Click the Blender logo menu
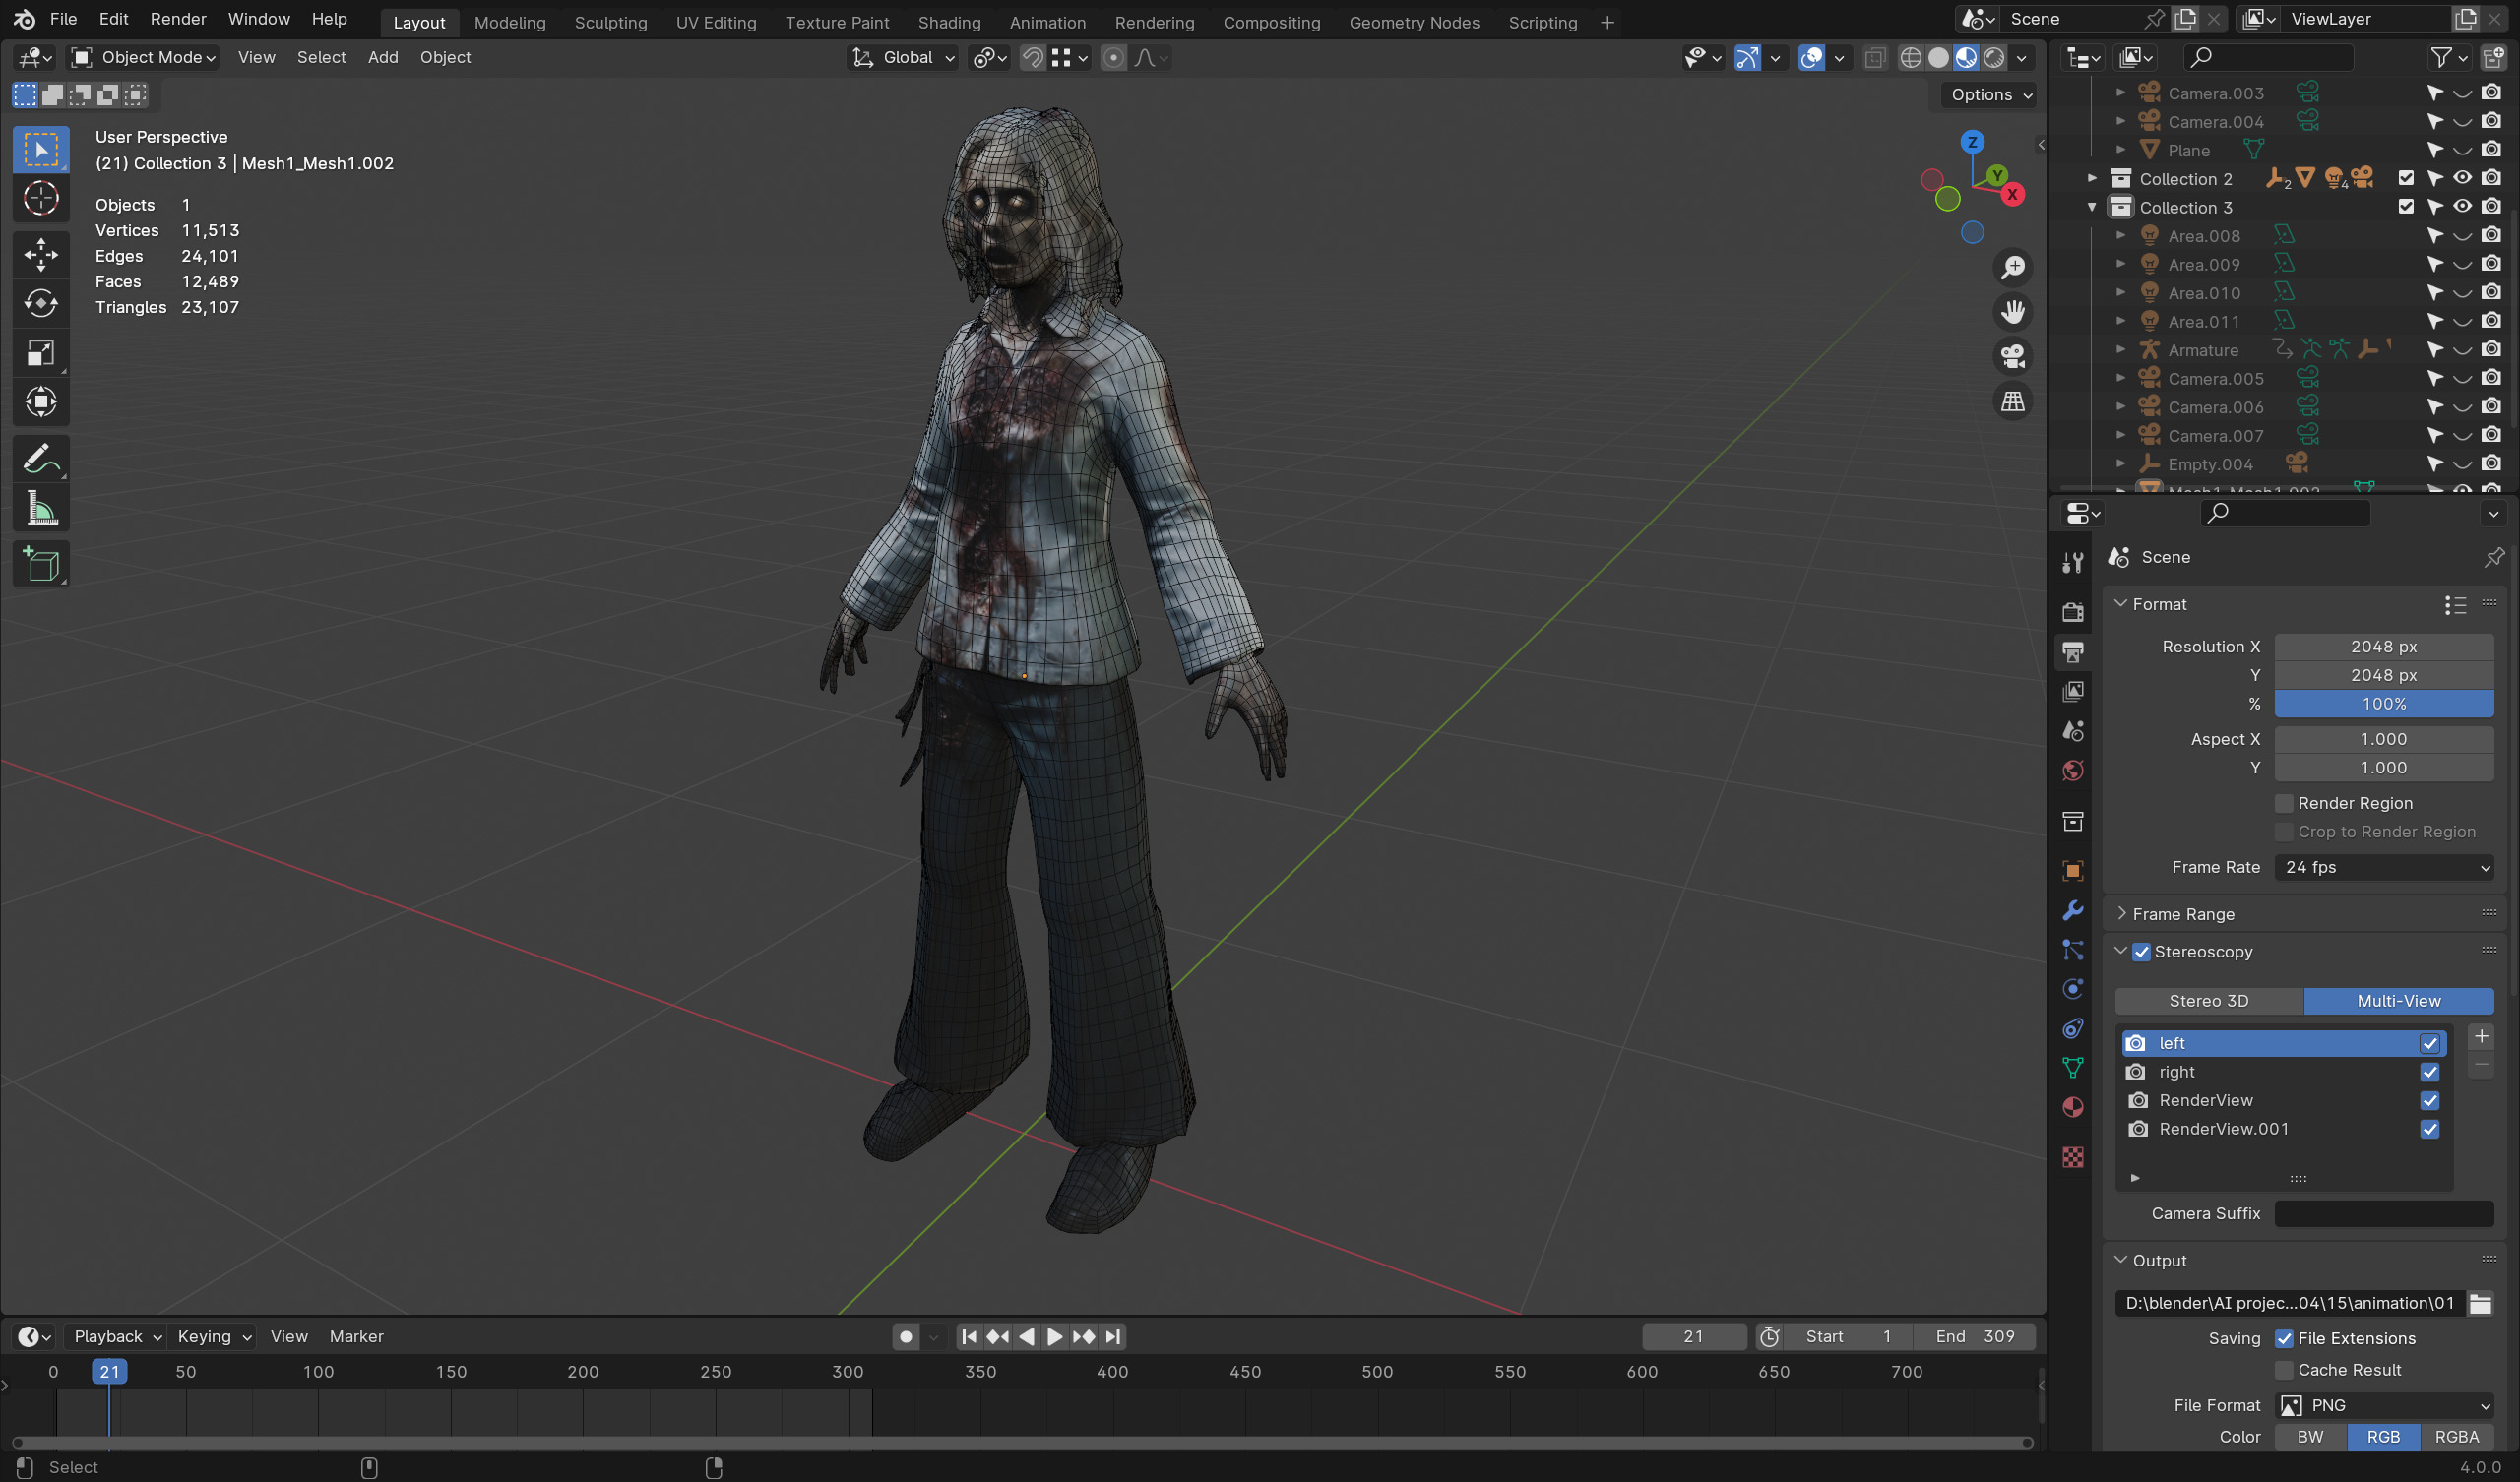The image size is (2520, 1482). tap(24, 19)
